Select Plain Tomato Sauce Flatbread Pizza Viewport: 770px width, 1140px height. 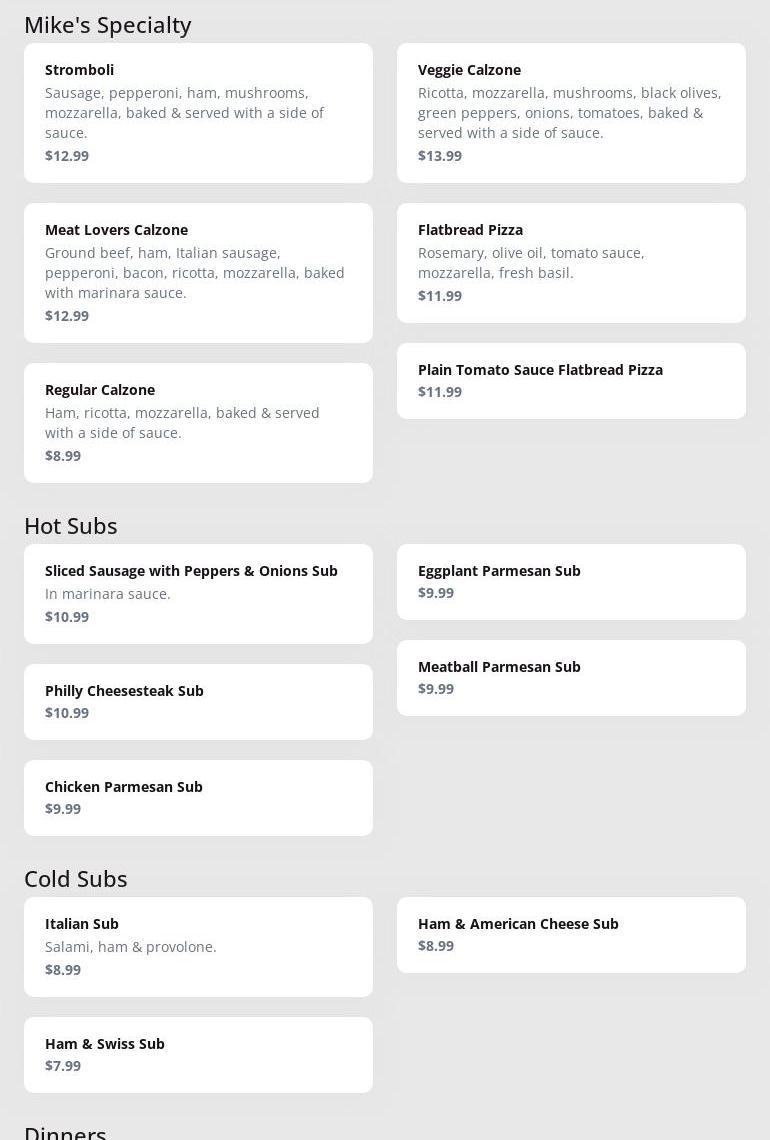571,380
